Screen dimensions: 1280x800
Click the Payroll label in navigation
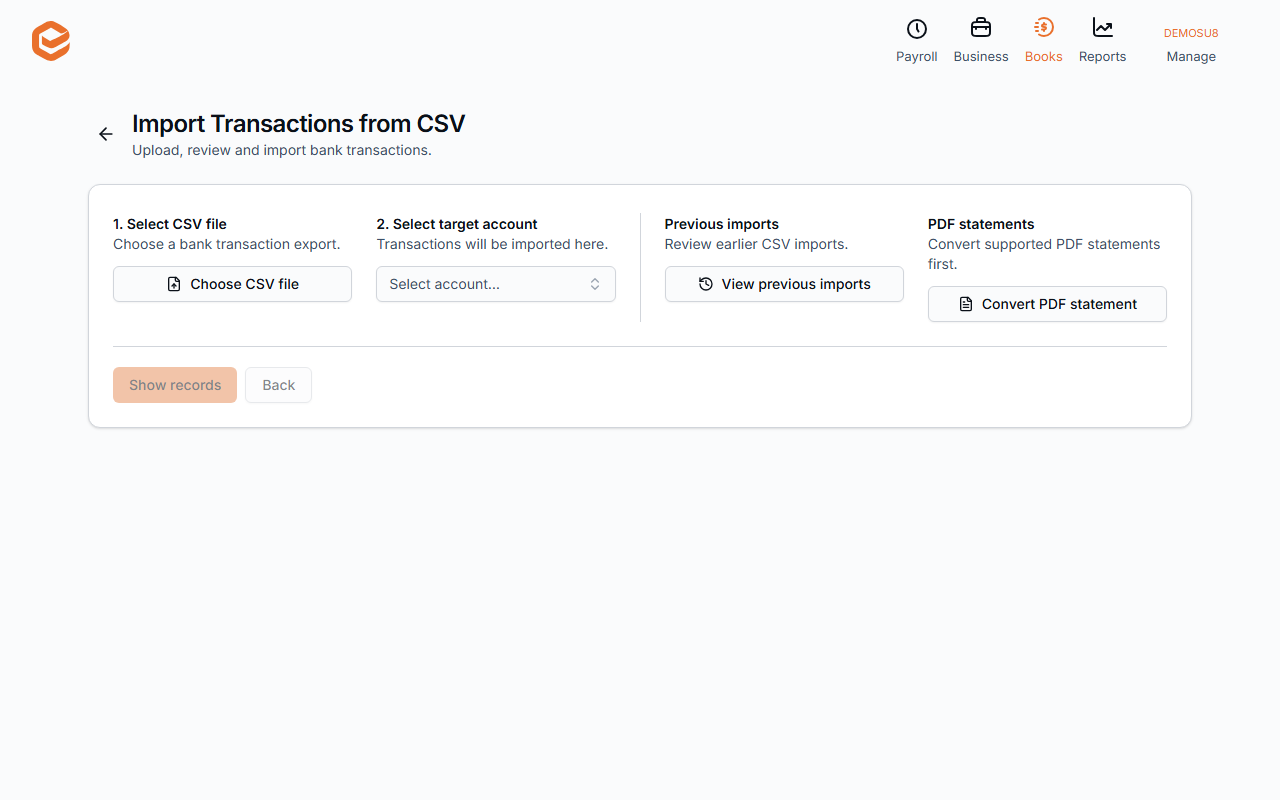coord(917,57)
